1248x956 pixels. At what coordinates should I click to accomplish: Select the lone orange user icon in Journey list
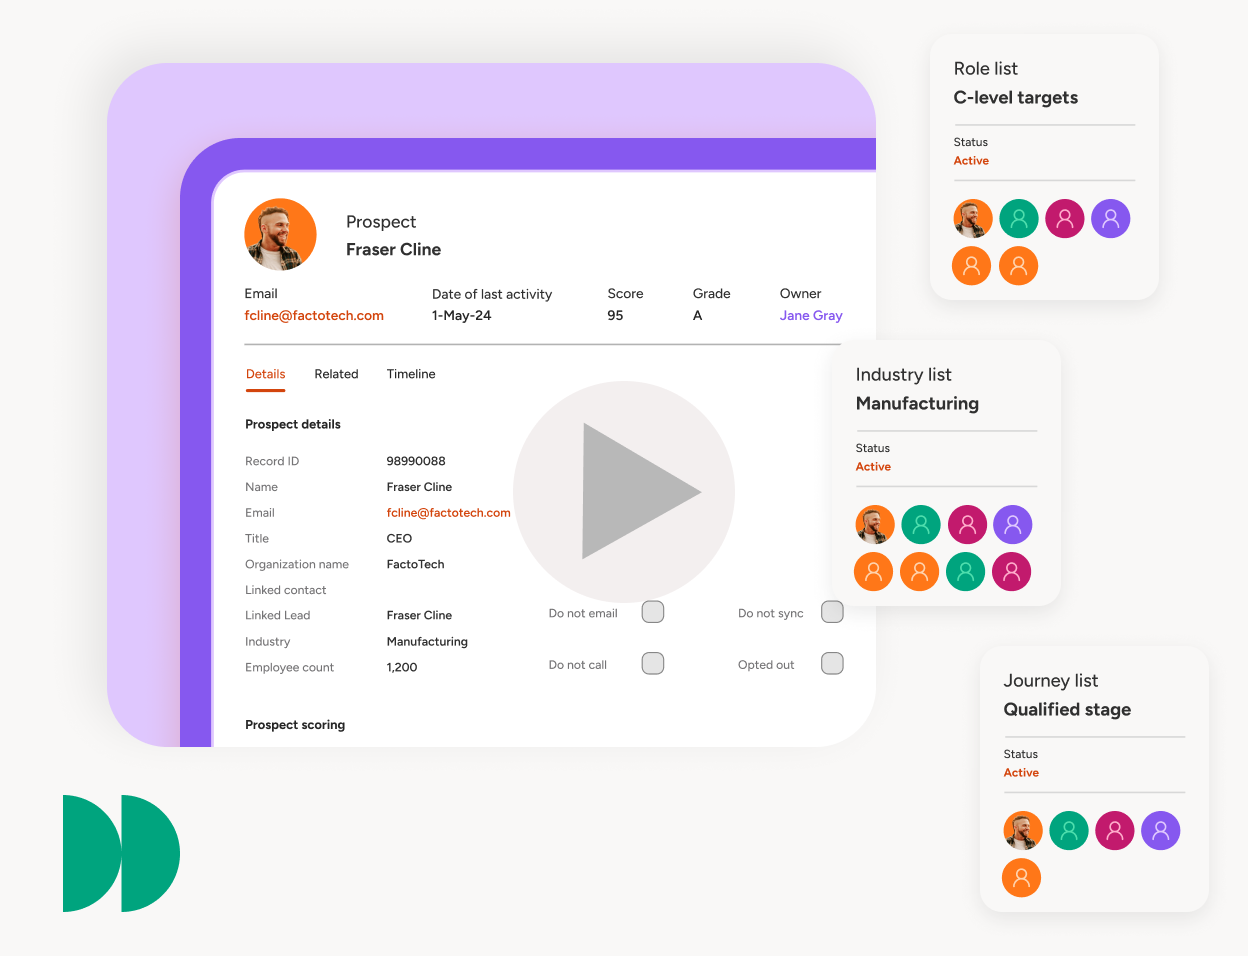pos(1021,877)
